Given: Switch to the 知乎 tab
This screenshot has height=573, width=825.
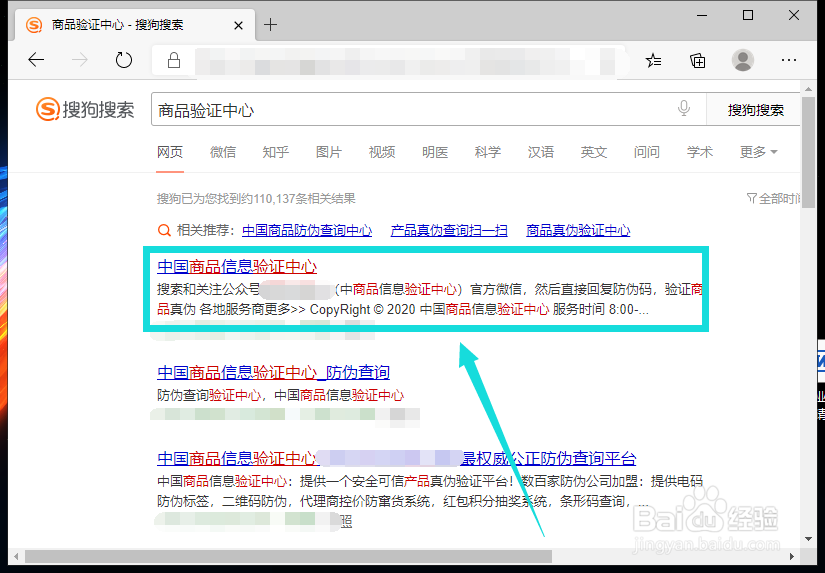Looking at the screenshot, I should (x=276, y=152).
